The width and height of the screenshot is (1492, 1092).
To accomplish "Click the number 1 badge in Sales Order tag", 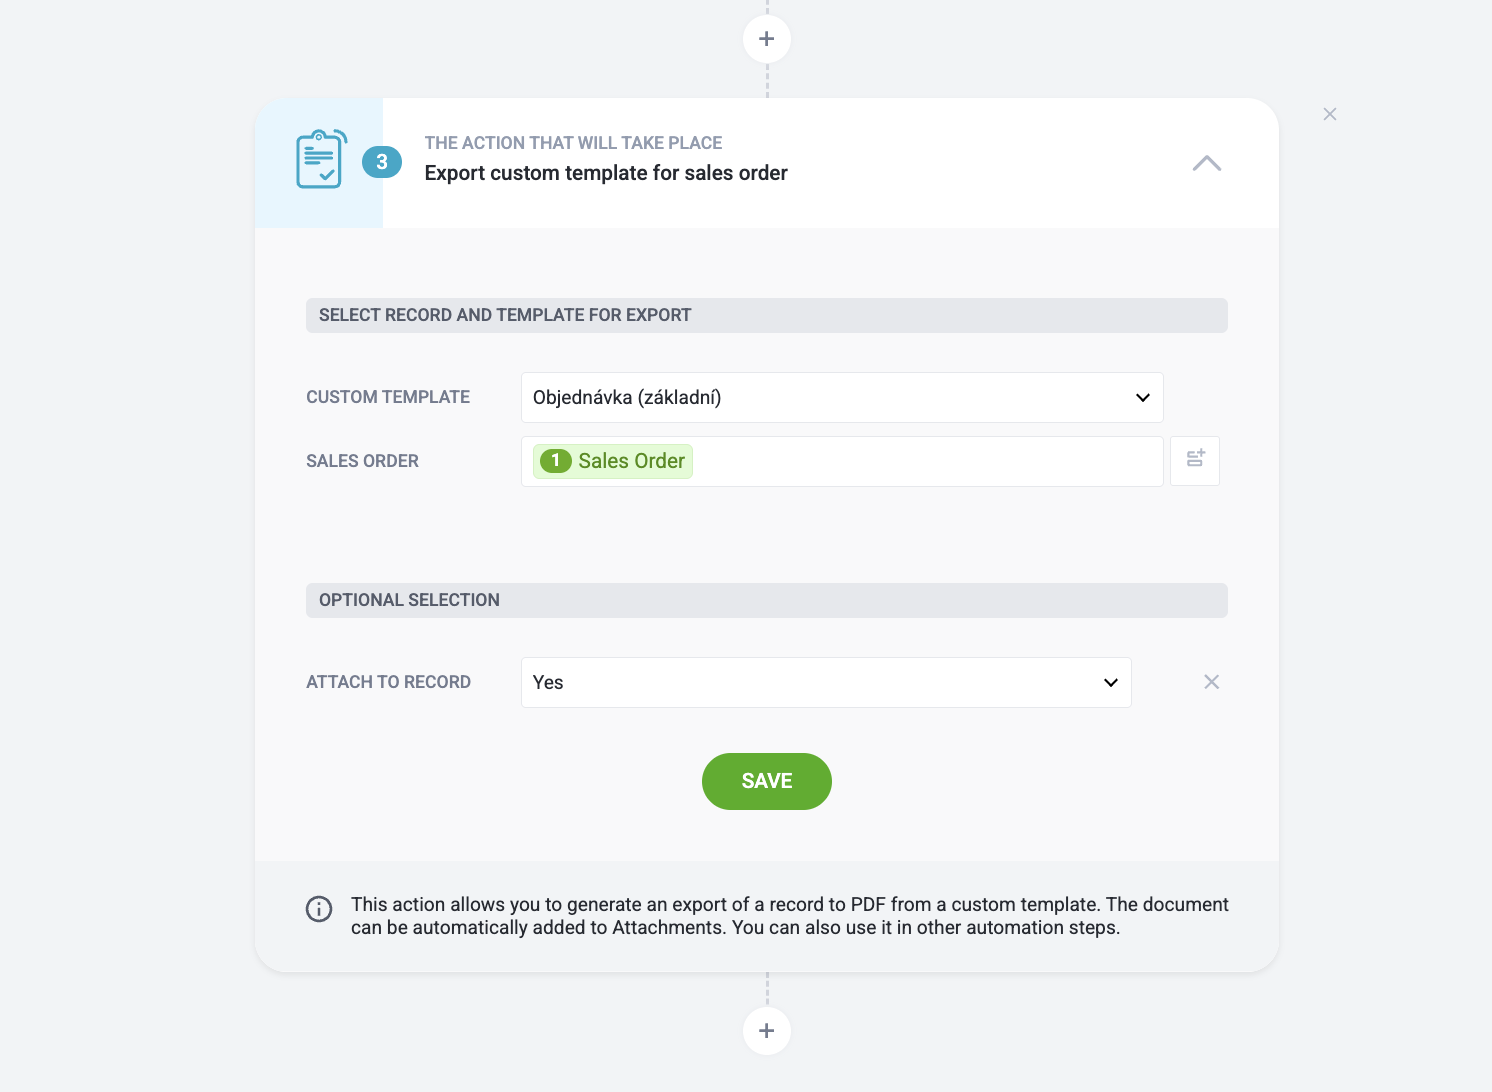I will 555,461.
